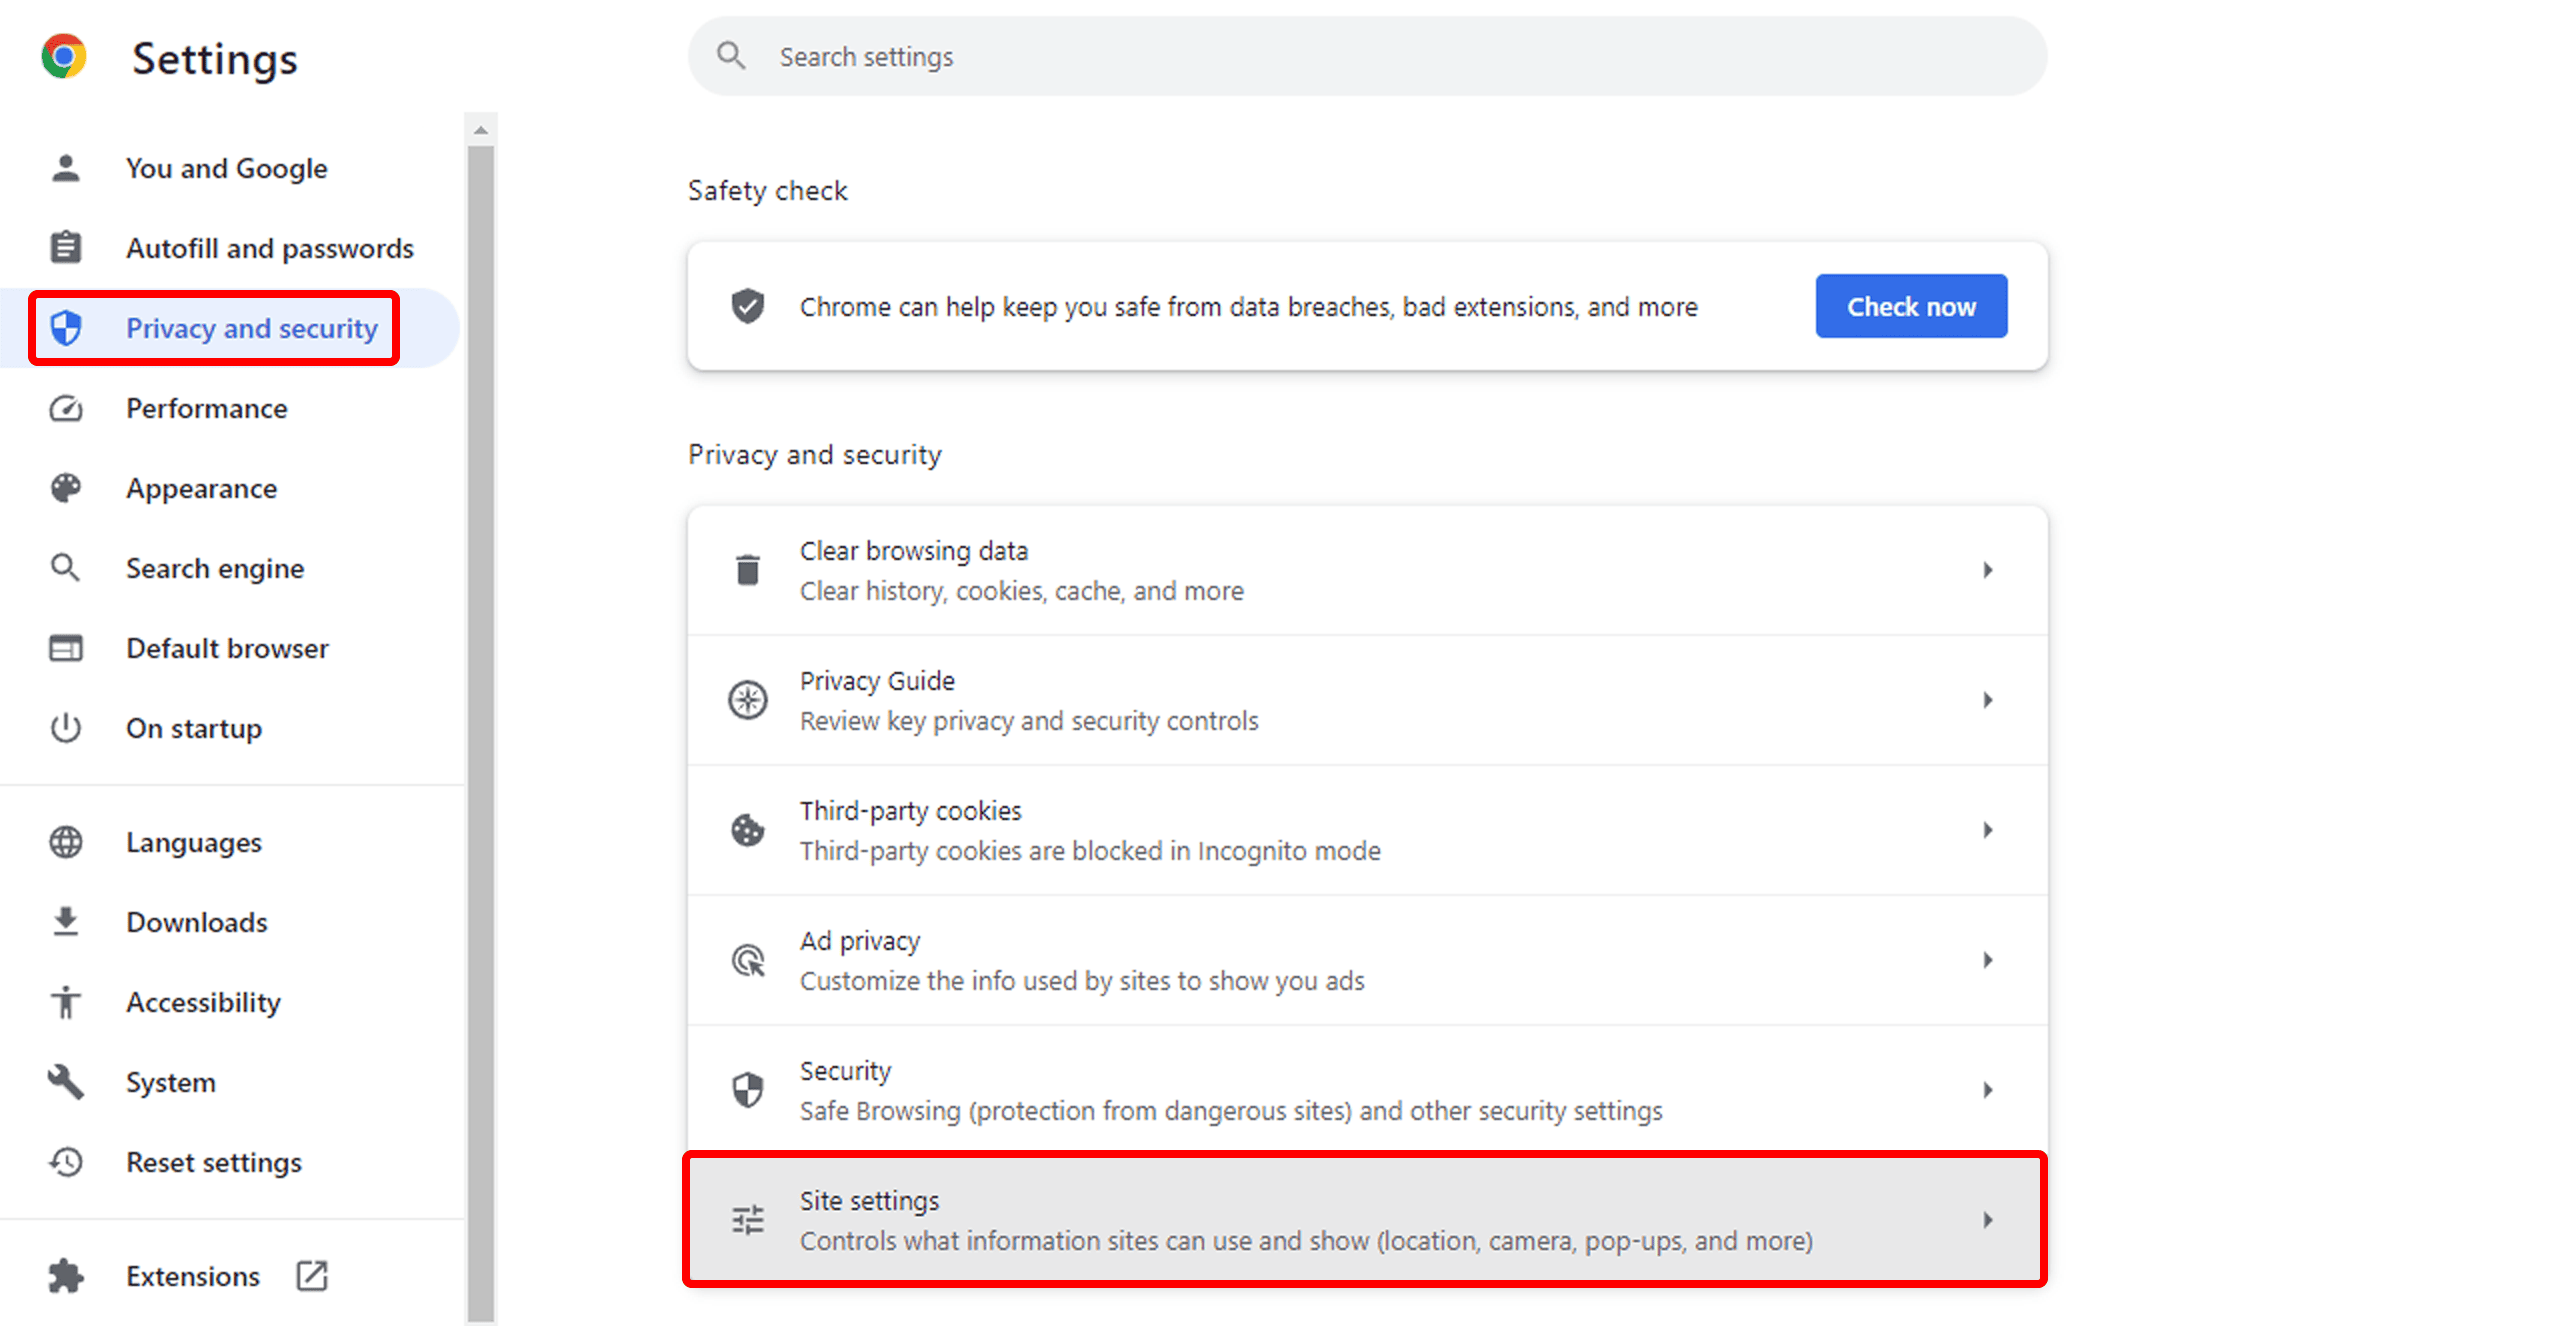Click the System wrench icon
This screenshot has height=1326, width=2560.
66,1081
